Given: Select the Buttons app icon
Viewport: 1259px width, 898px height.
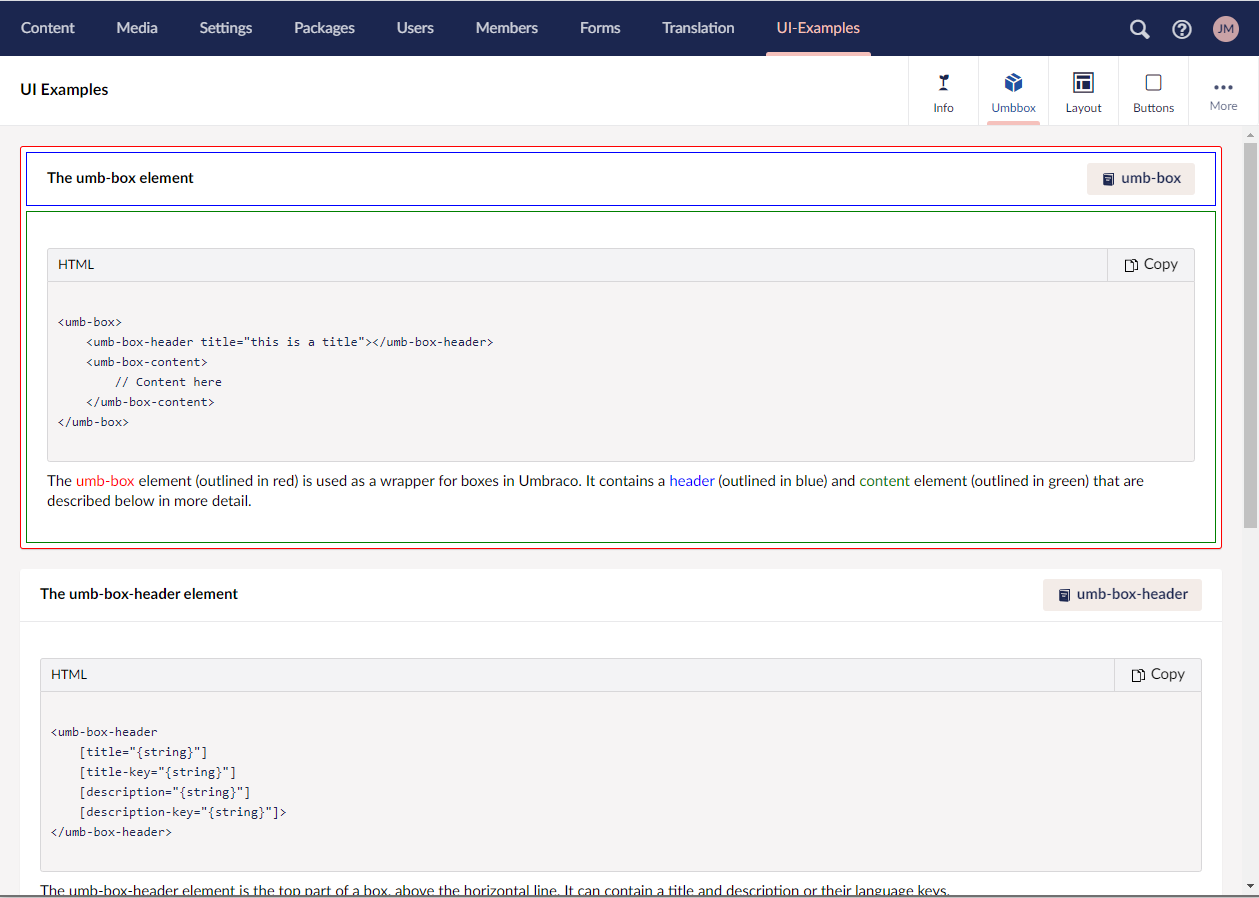Looking at the screenshot, I should 1153,83.
